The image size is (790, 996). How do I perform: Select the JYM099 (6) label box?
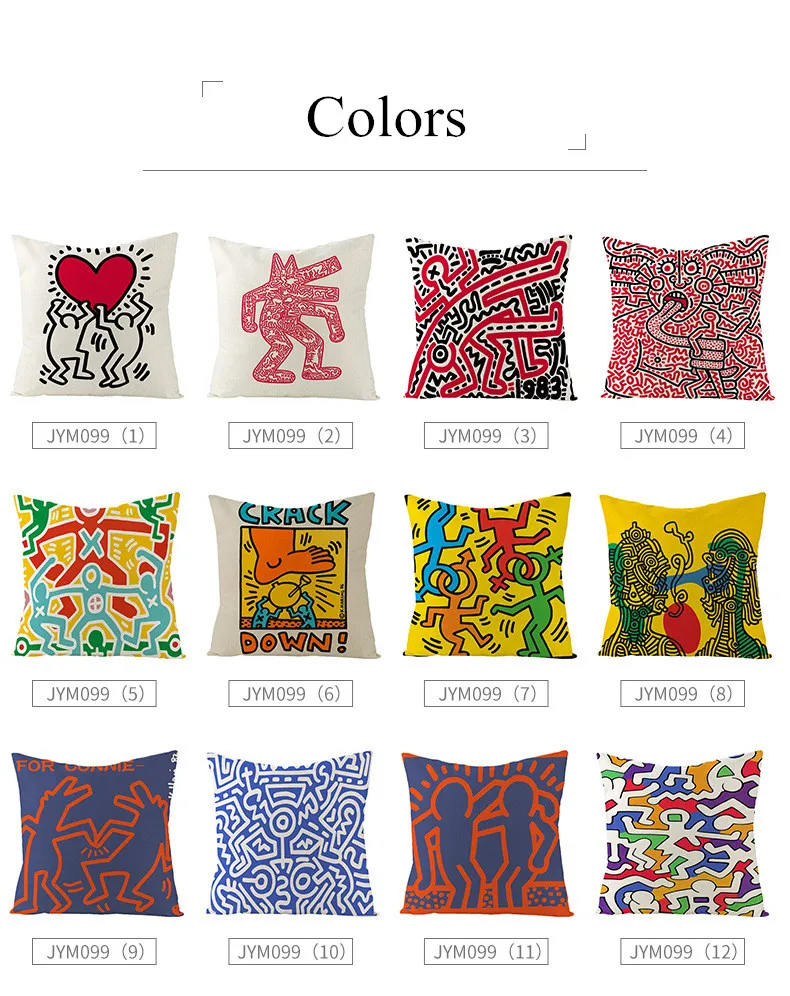pyautogui.click(x=291, y=694)
